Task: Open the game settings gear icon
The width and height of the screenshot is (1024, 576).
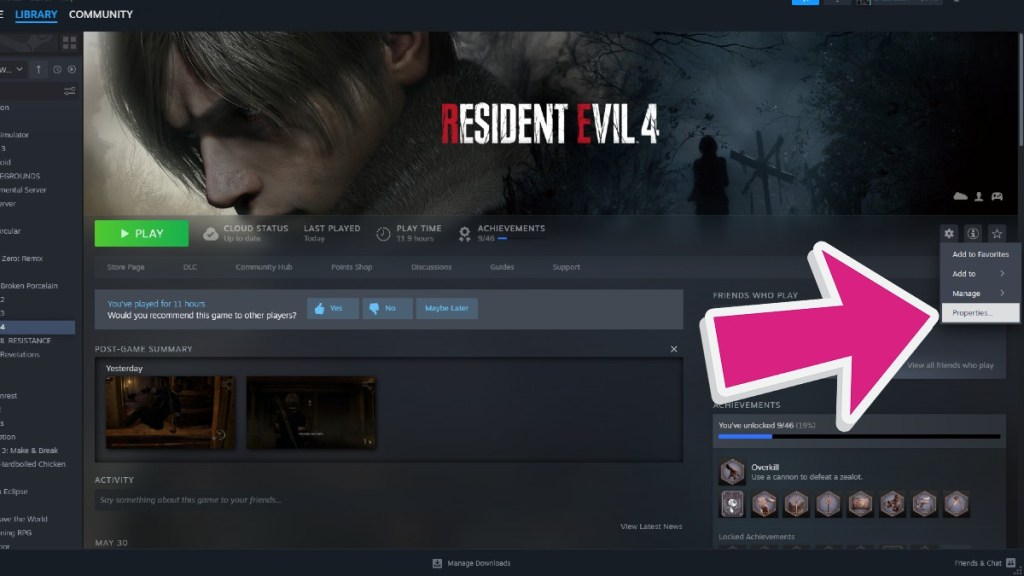Action: click(x=948, y=233)
